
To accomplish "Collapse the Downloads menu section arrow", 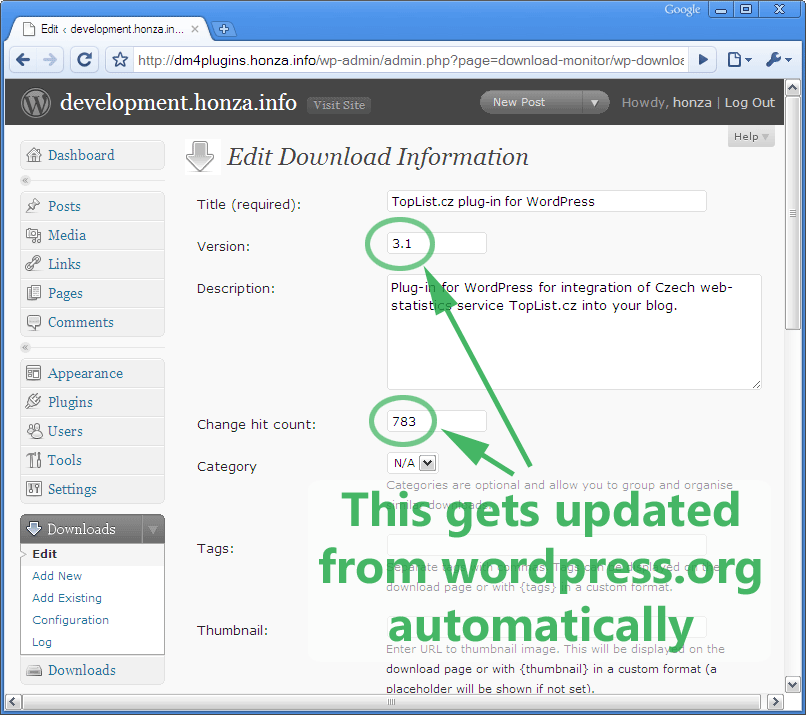I will [153, 529].
